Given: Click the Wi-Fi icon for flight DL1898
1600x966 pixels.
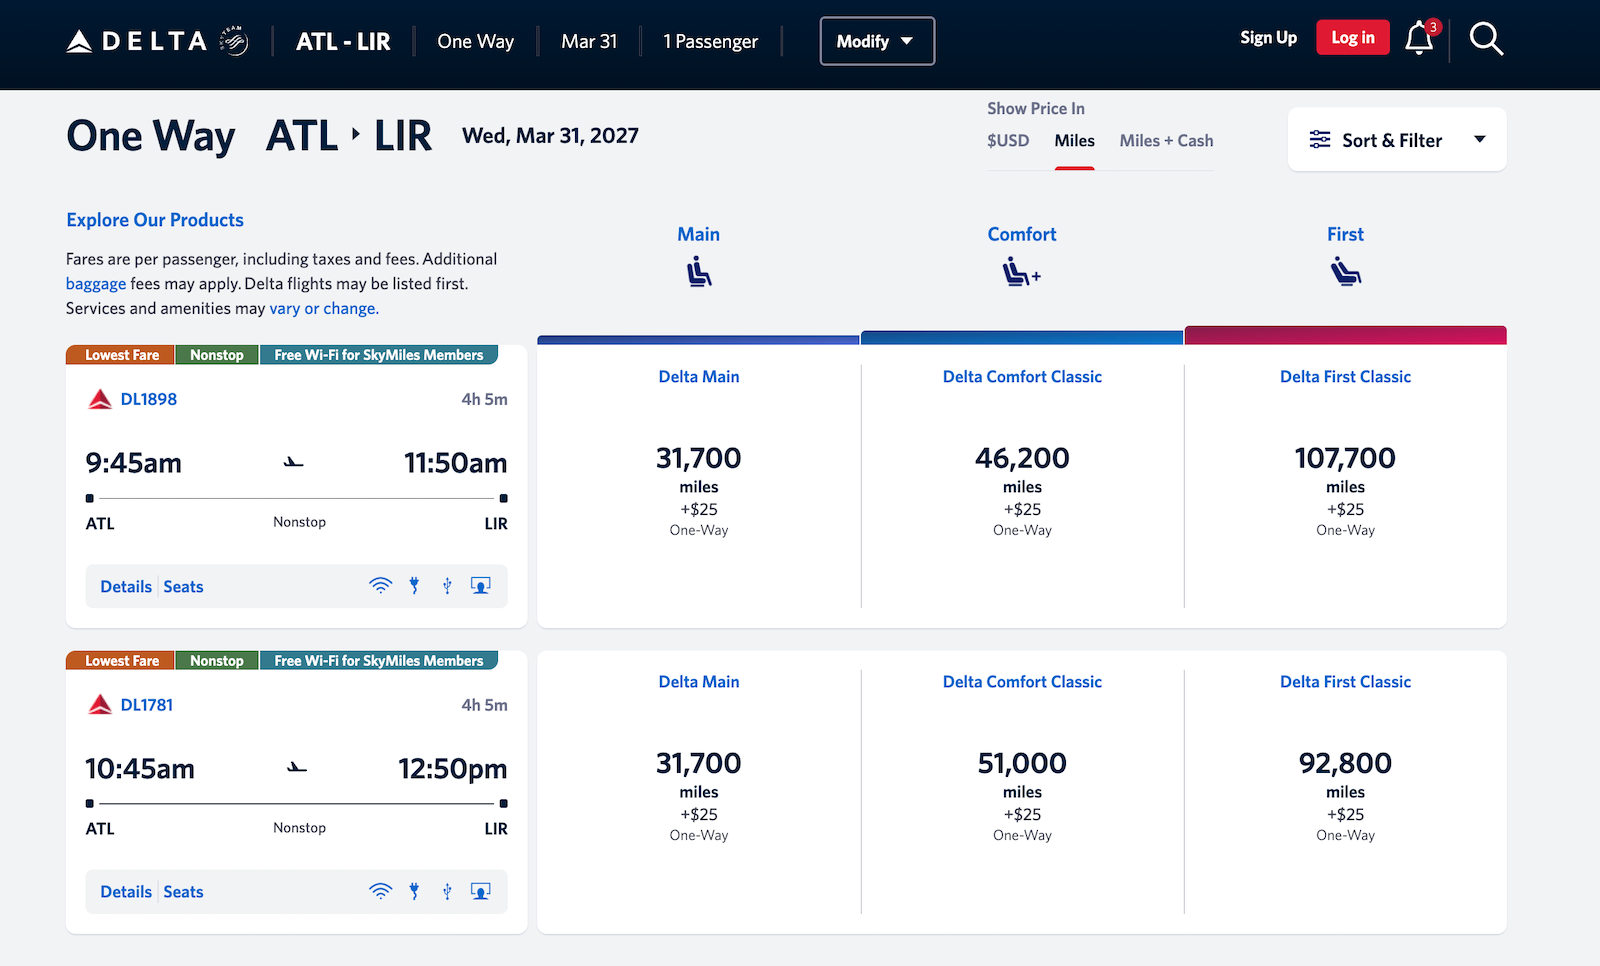Looking at the screenshot, I should tap(380, 586).
